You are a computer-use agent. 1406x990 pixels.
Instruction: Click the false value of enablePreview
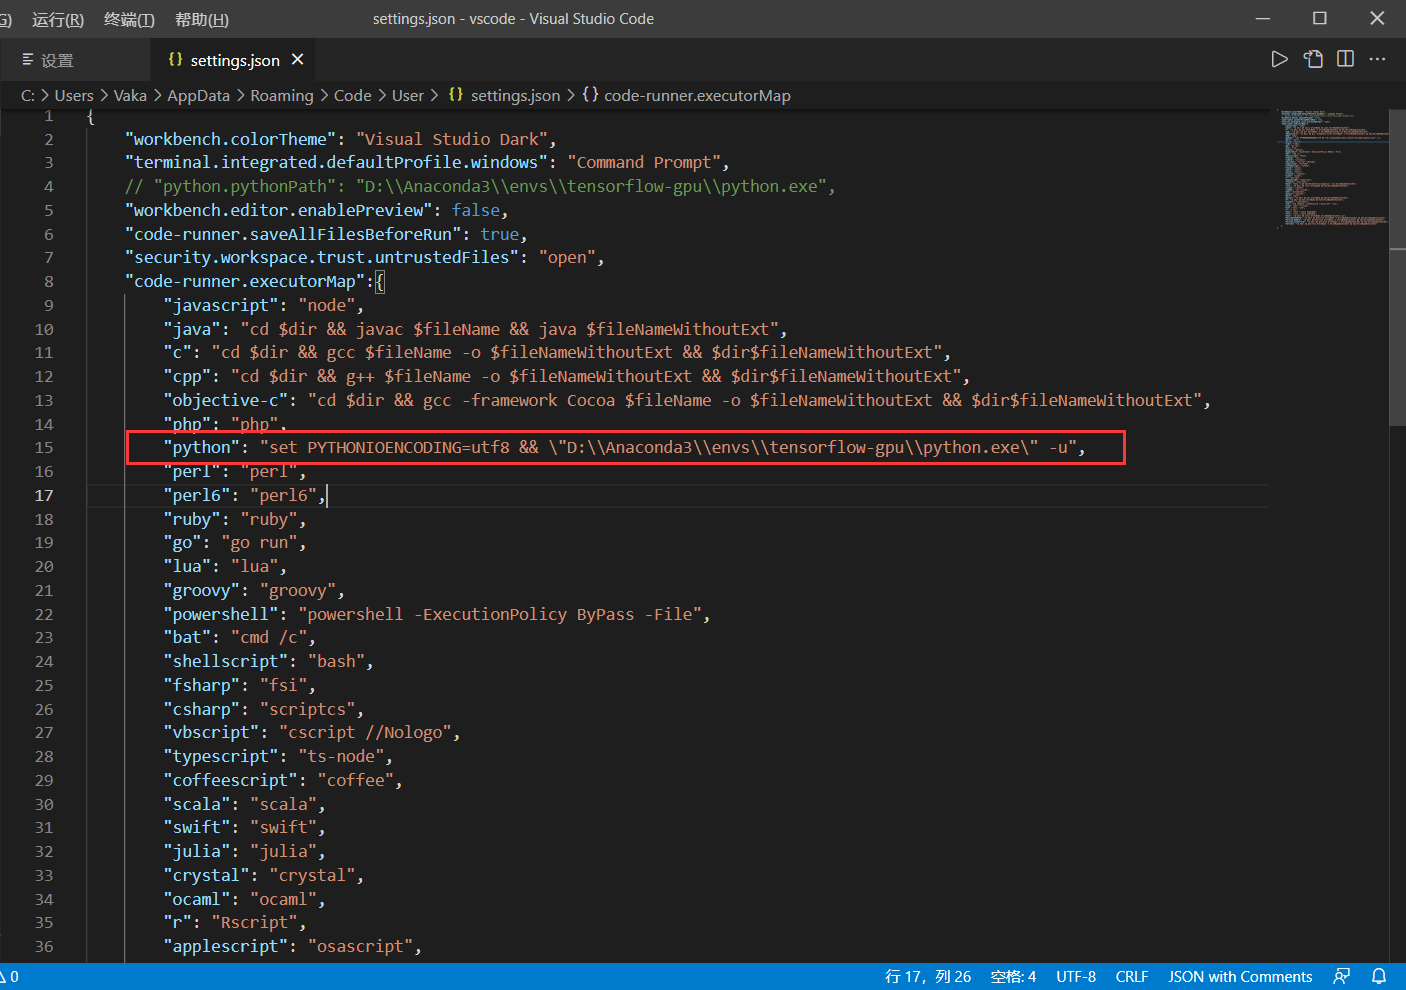[x=476, y=210]
